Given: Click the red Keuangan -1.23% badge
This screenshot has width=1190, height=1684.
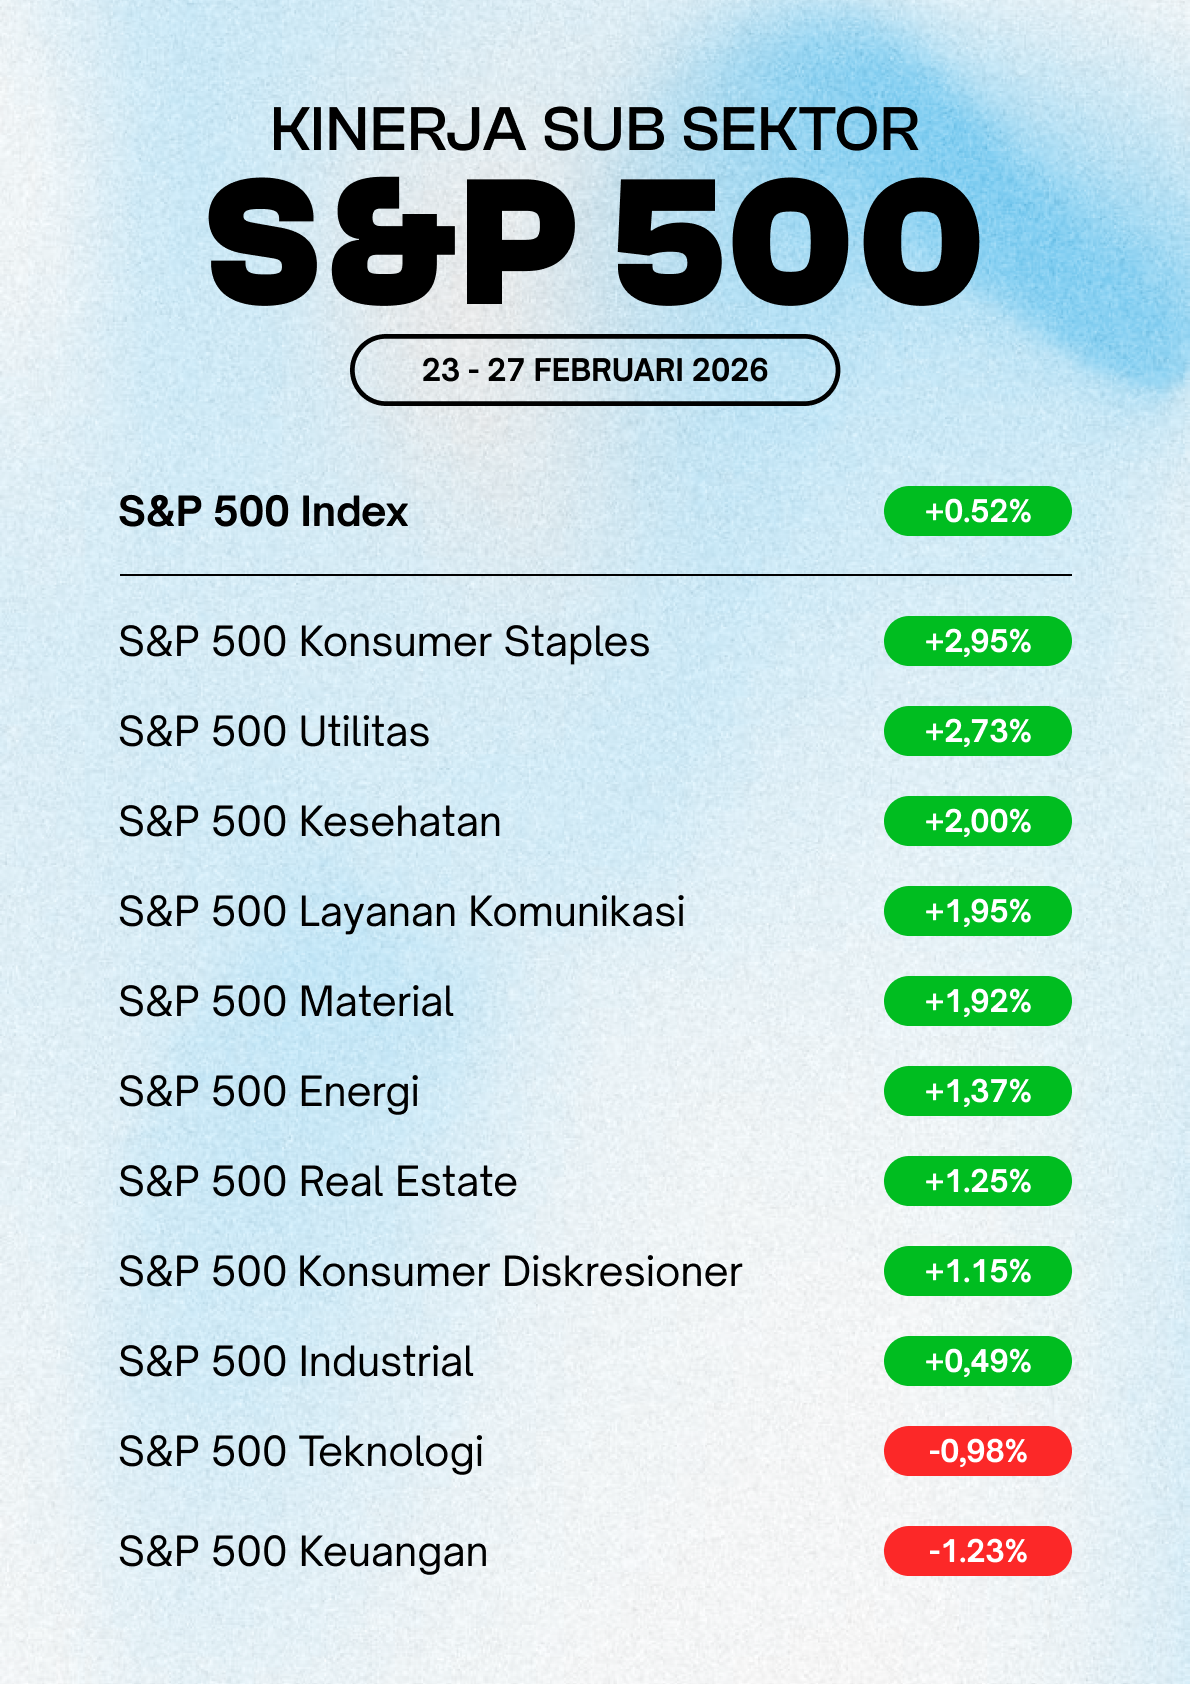Looking at the screenshot, I should [x=977, y=1551].
